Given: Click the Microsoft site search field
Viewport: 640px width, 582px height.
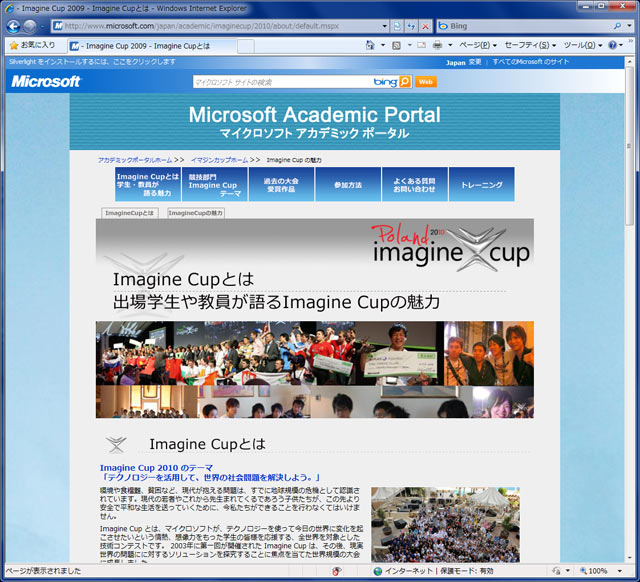Looking at the screenshot, I should [282, 82].
